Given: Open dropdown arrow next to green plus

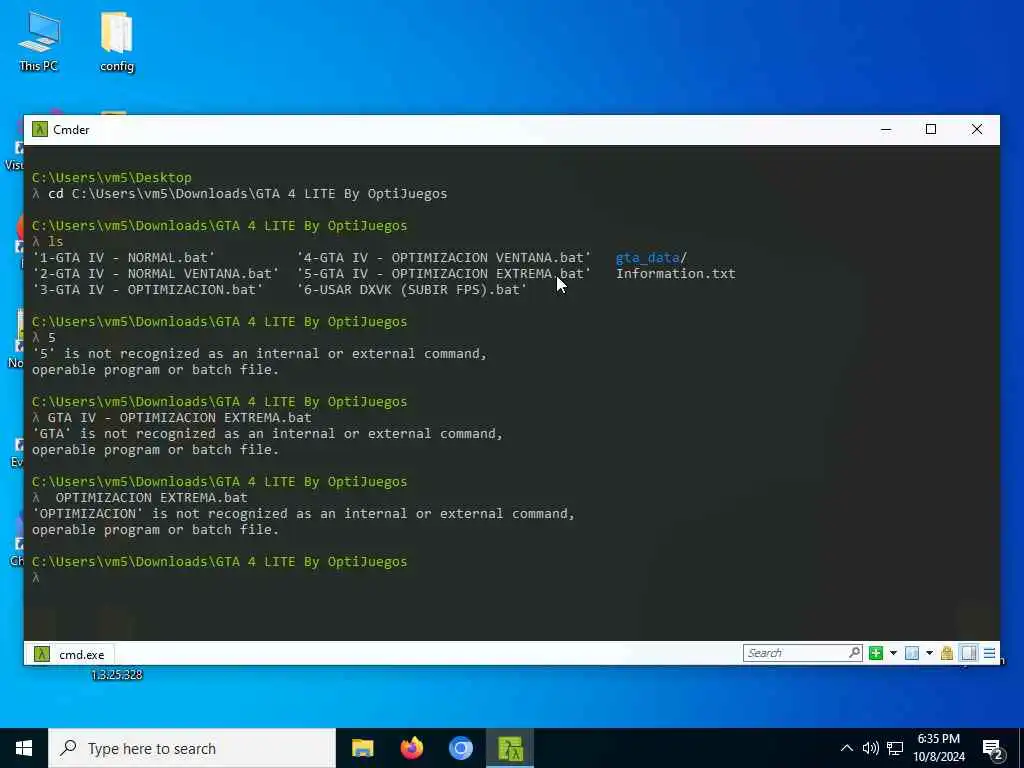Looking at the screenshot, I should click(x=893, y=653).
